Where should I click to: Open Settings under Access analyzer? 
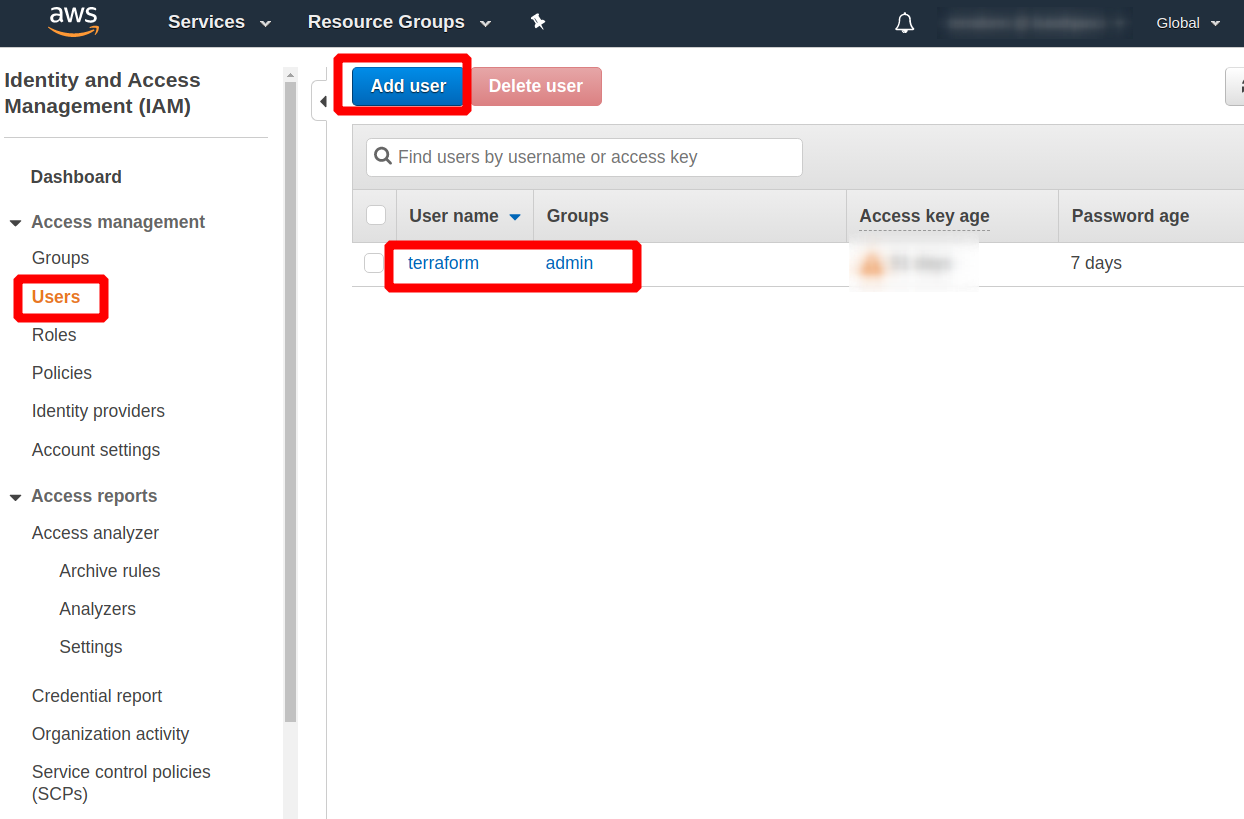[x=91, y=647]
